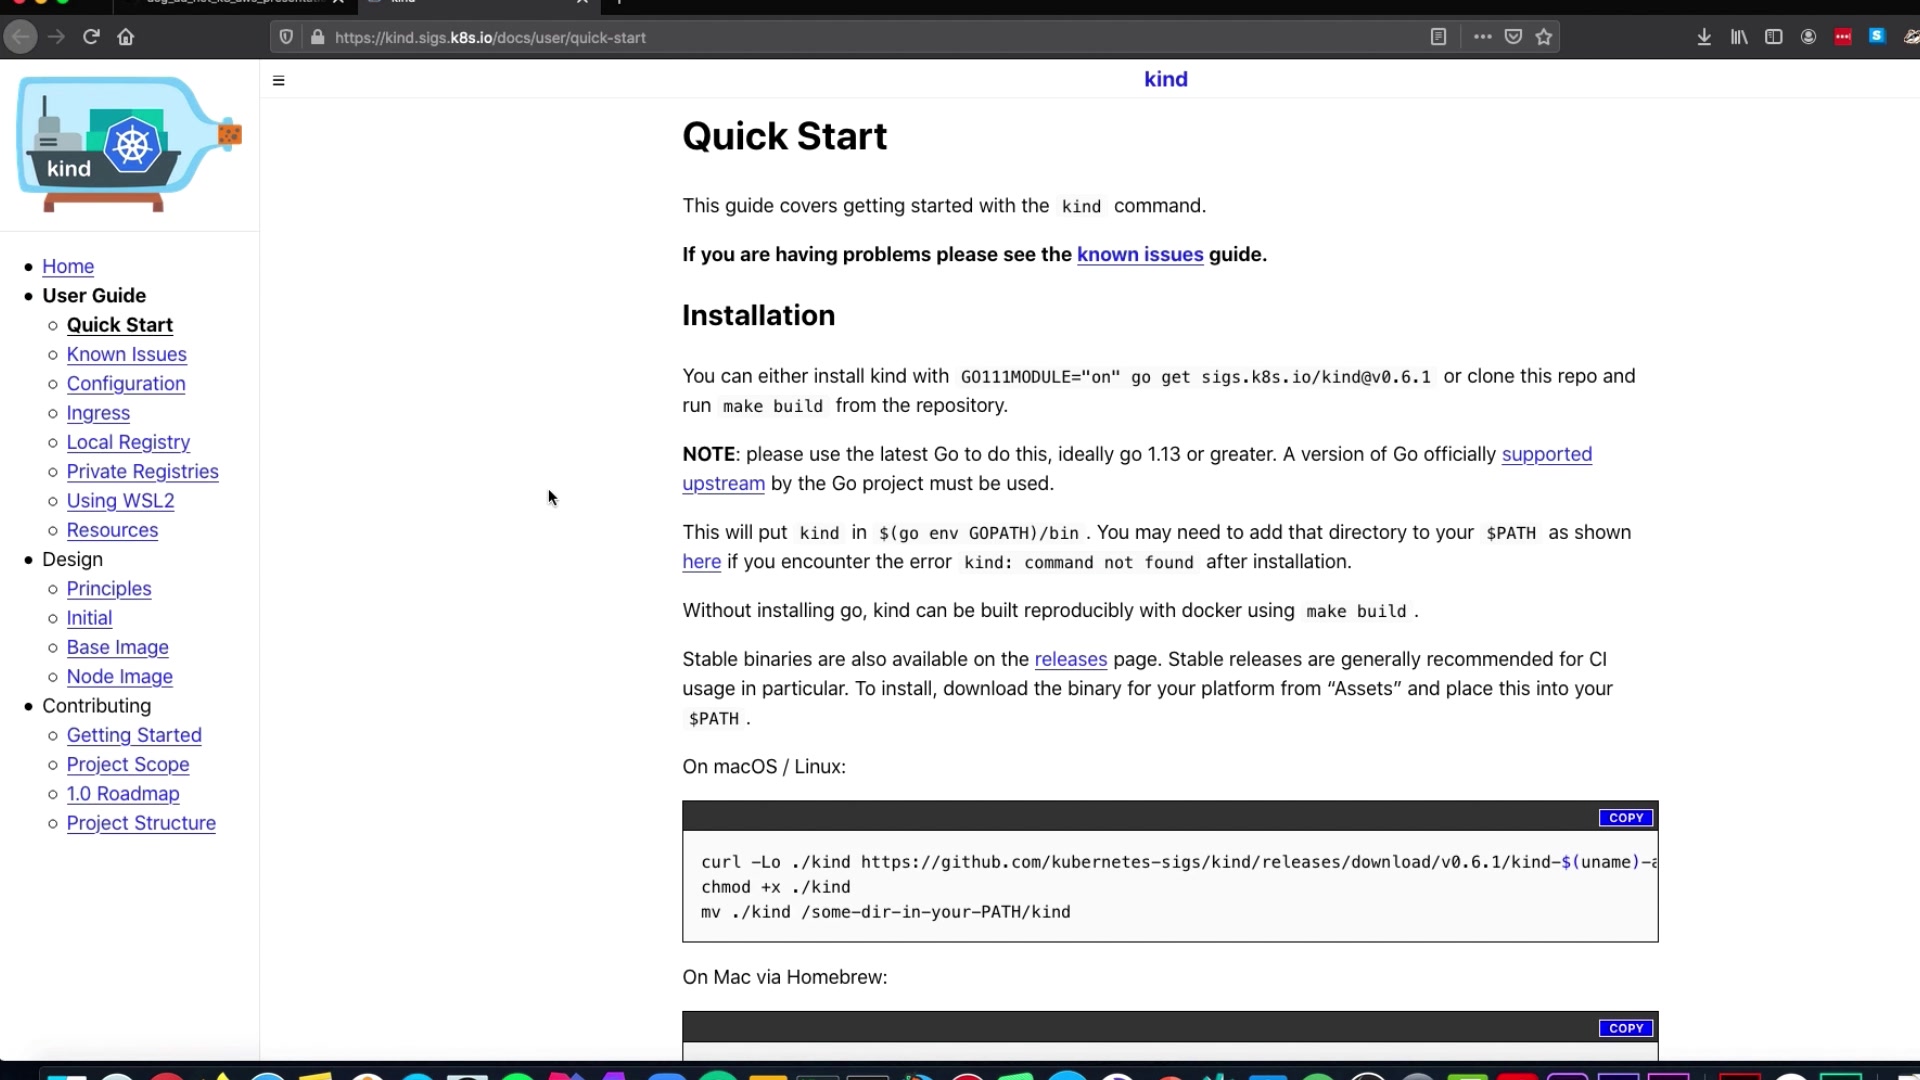Screen dimensions: 1920x1080
Task: Toggle Firefox reader view icon
Action: [1438, 37]
